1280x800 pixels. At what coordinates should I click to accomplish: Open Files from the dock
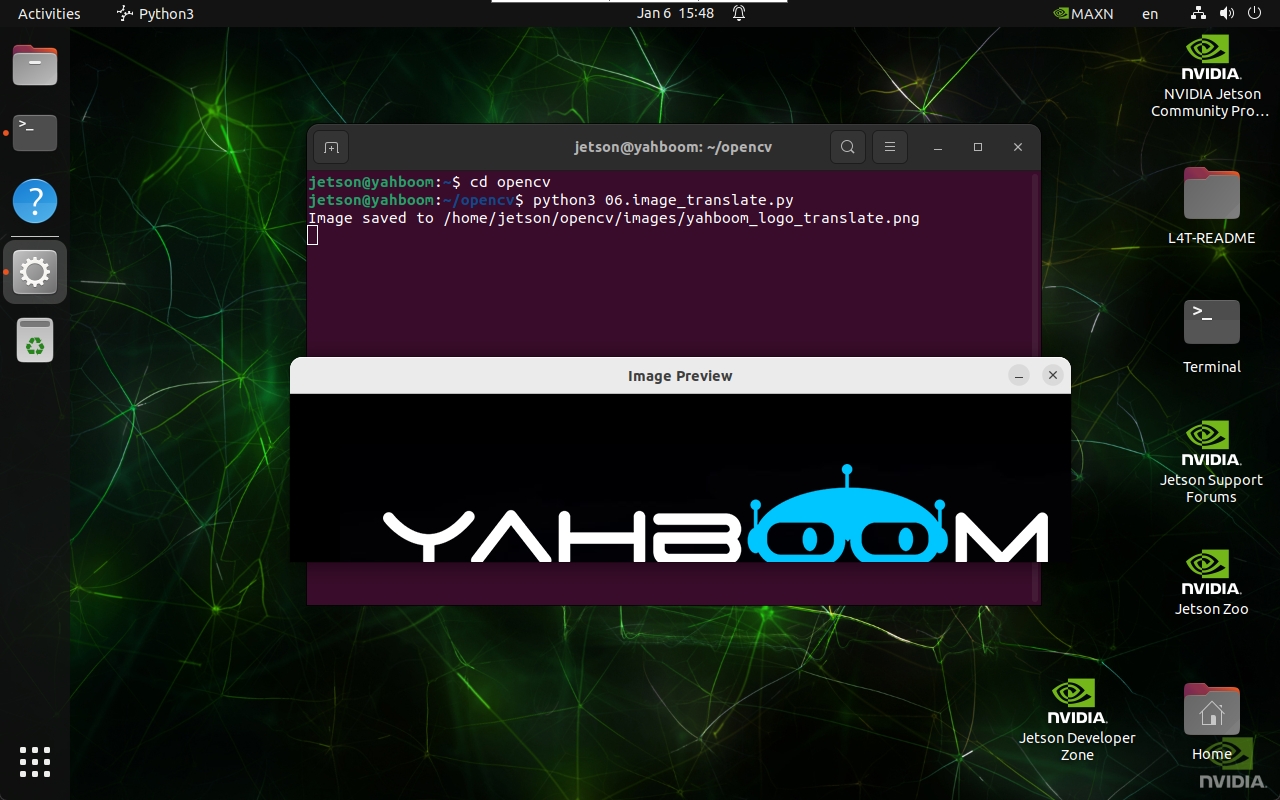click(35, 66)
